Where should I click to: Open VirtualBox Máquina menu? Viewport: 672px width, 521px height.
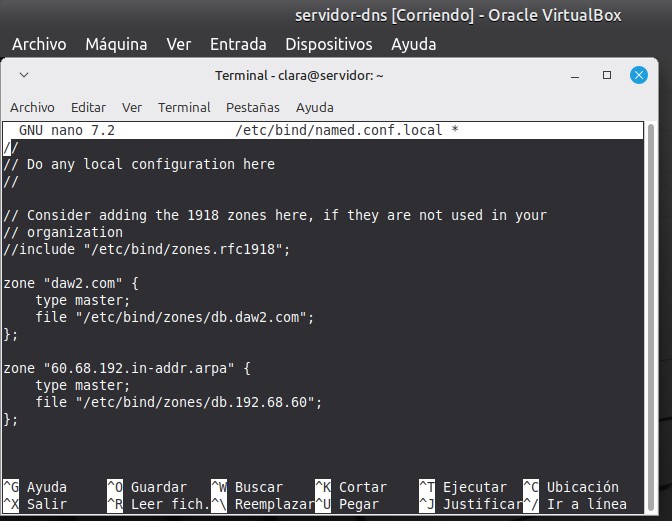coord(116,44)
